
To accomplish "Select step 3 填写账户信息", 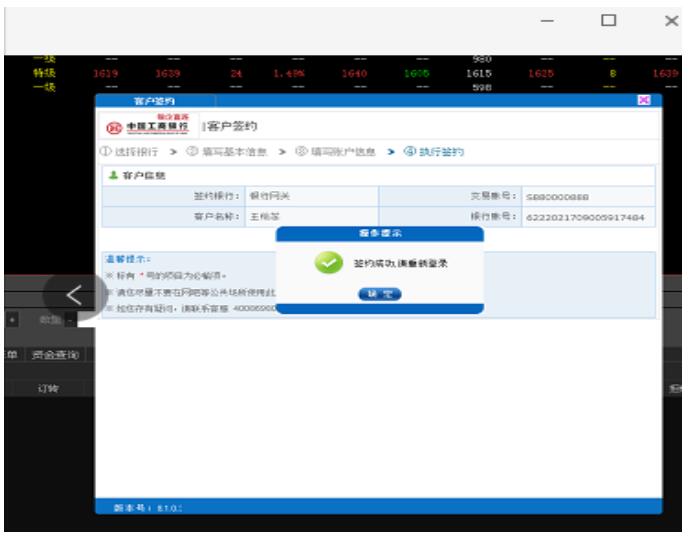I will [x=335, y=152].
